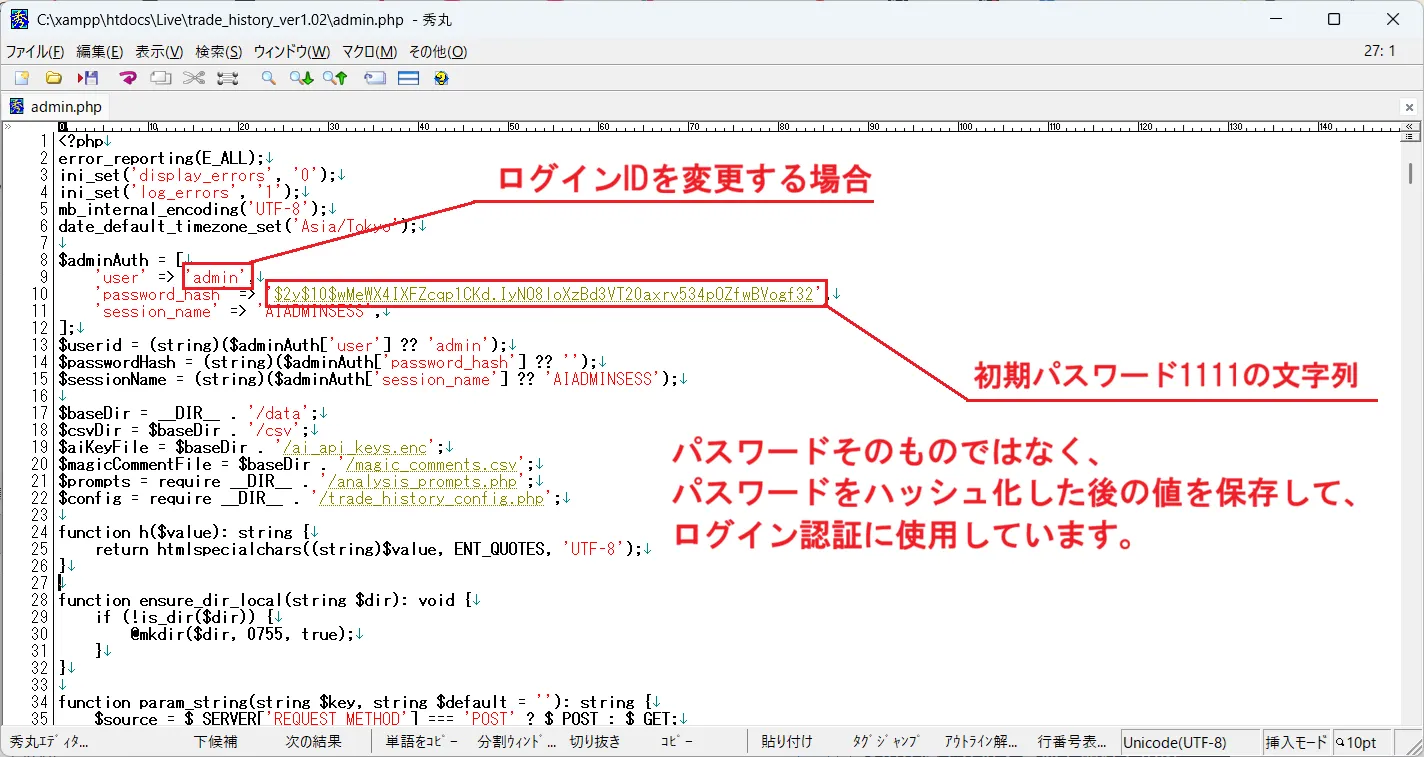Open the ファイル(F) menu
Viewport: 1424px width, 757px height.
tap(35, 52)
